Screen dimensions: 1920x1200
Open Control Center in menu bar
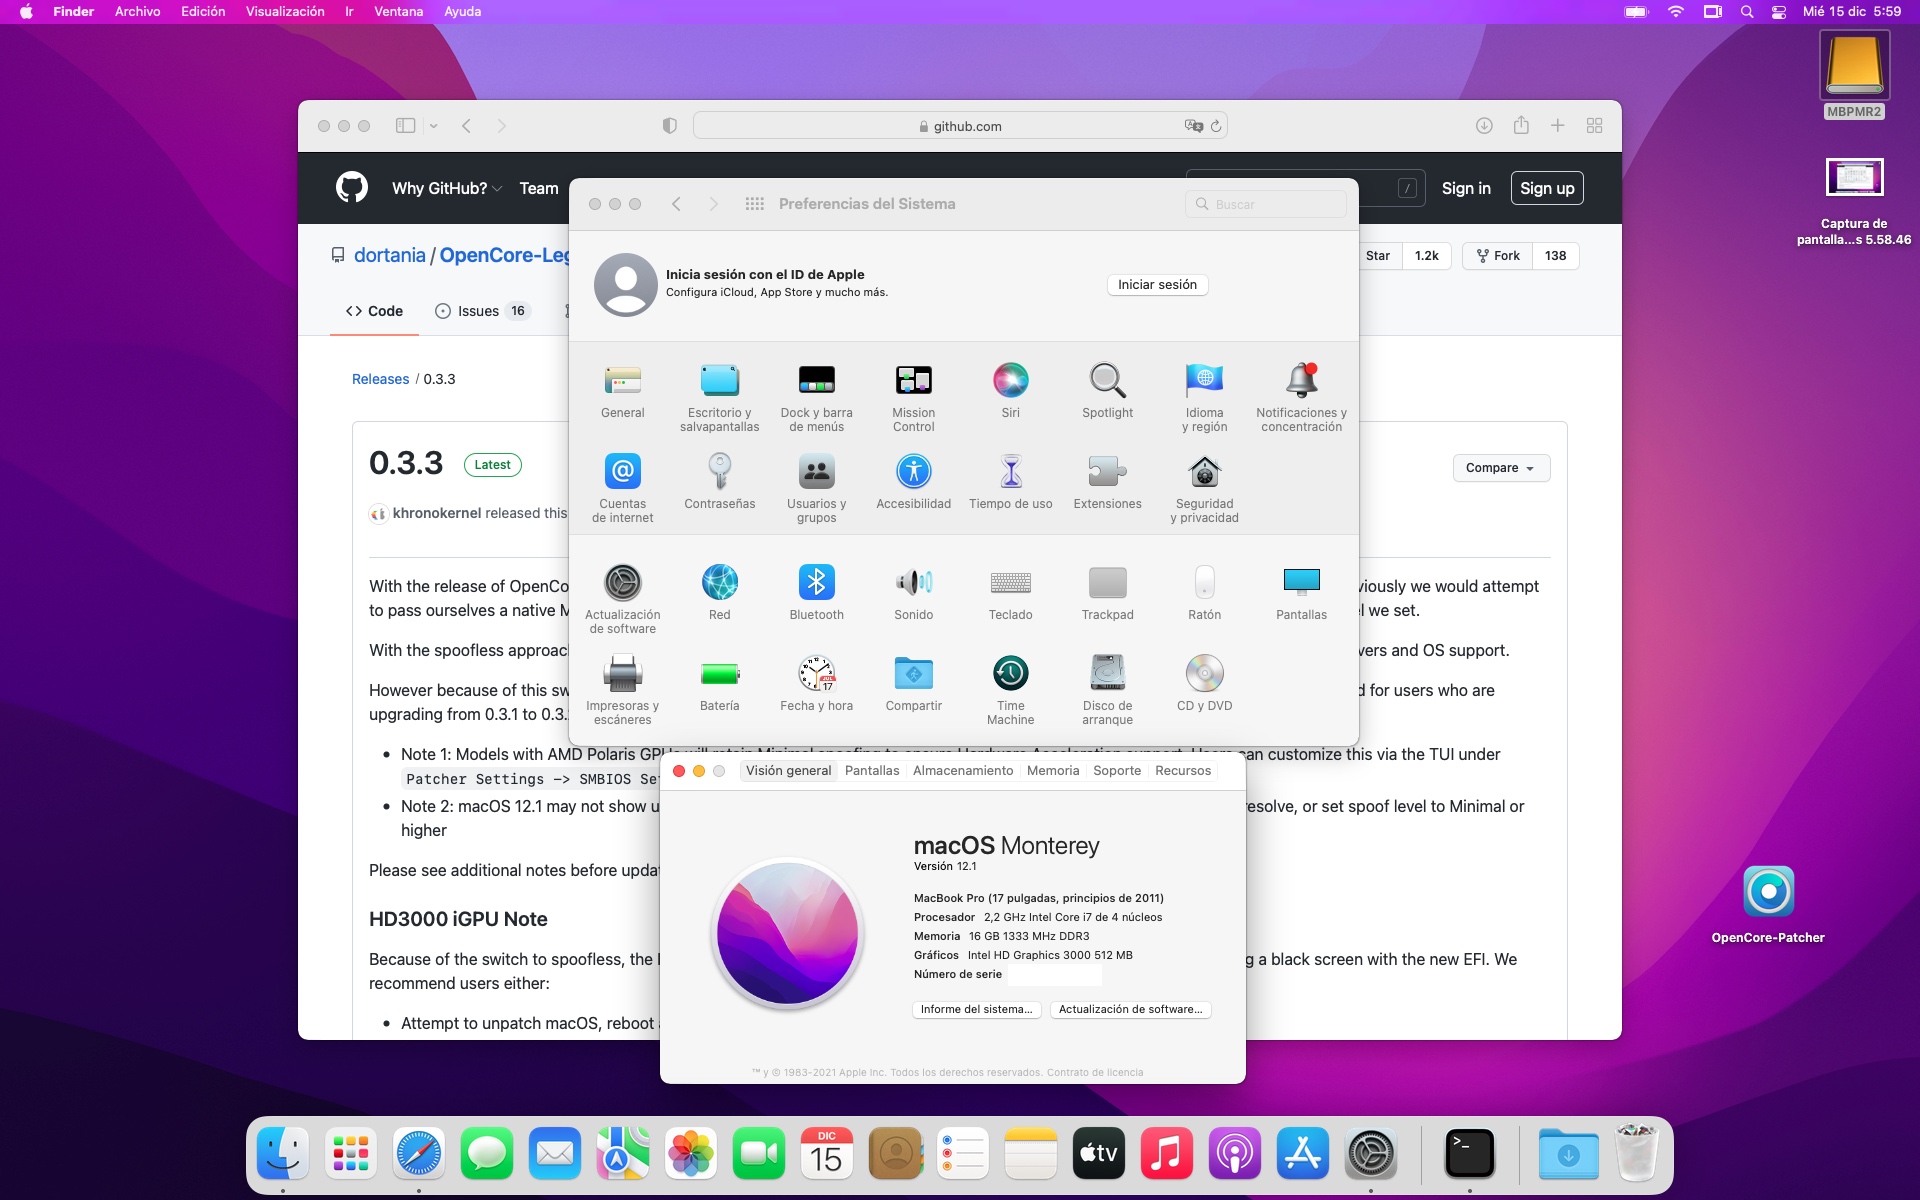click(x=1778, y=12)
